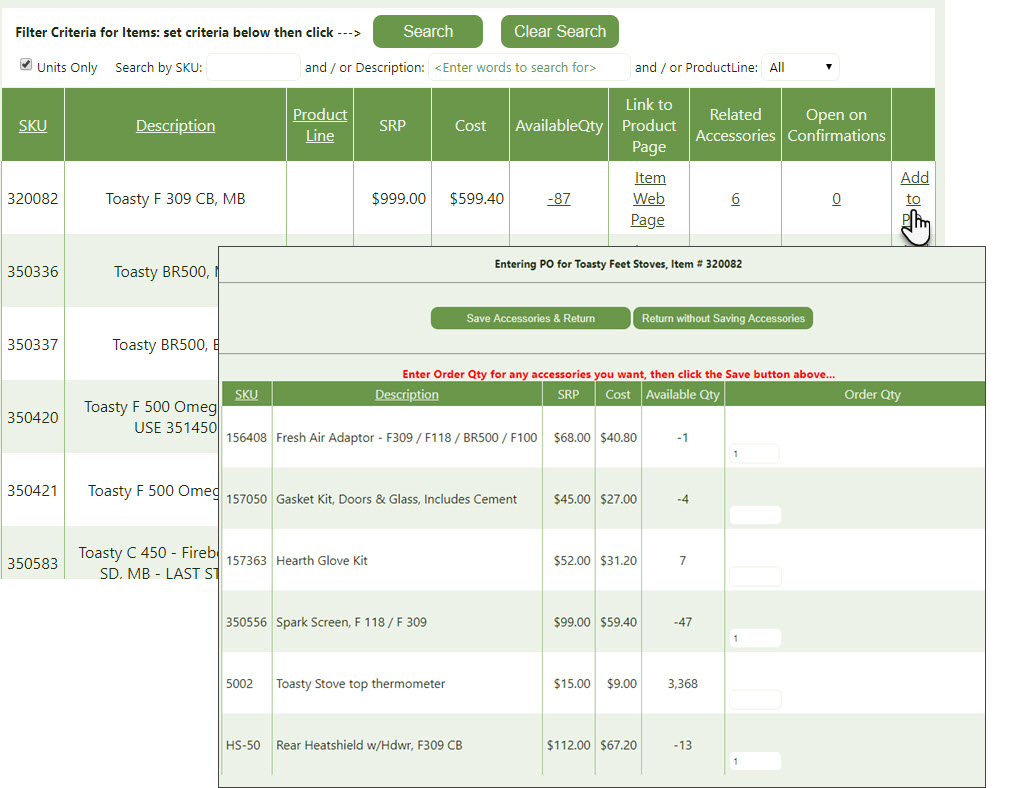The width and height of the screenshot is (1010, 788).
Task: Sort results by Description column
Action: click(x=175, y=125)
